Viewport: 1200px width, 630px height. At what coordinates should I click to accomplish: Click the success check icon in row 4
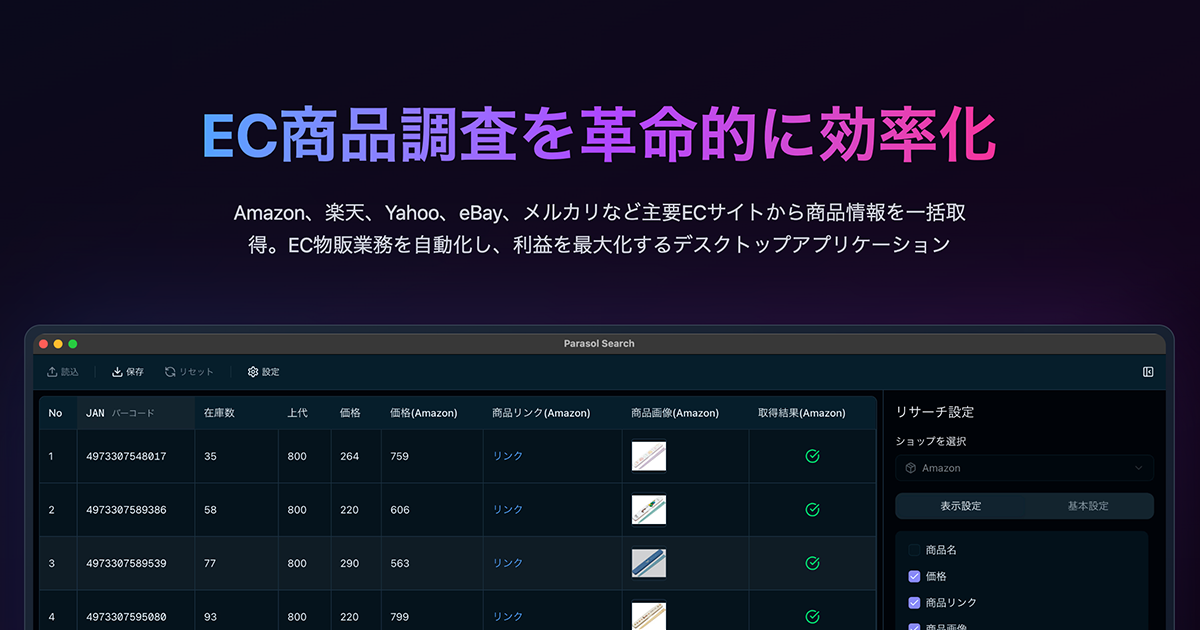pyautogui.click(x=813, y=617)
